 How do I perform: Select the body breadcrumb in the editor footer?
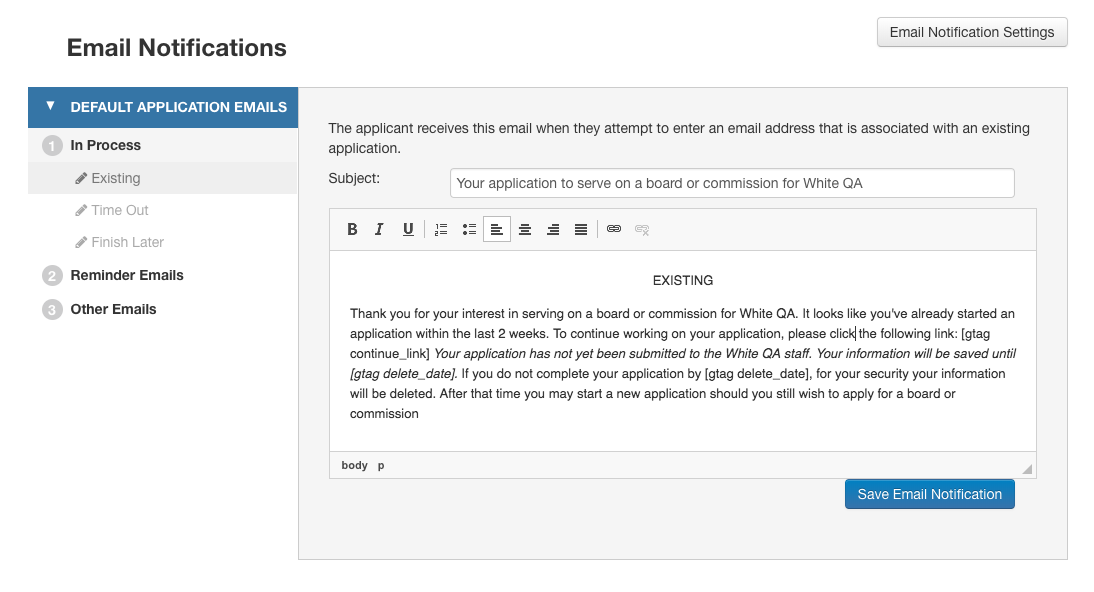354,465
